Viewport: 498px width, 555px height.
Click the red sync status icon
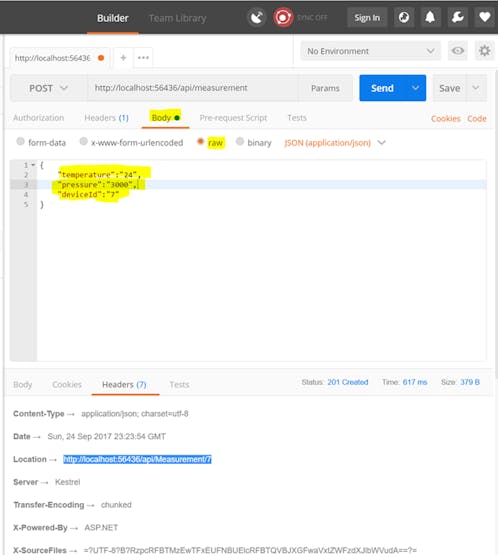[282, 17]
